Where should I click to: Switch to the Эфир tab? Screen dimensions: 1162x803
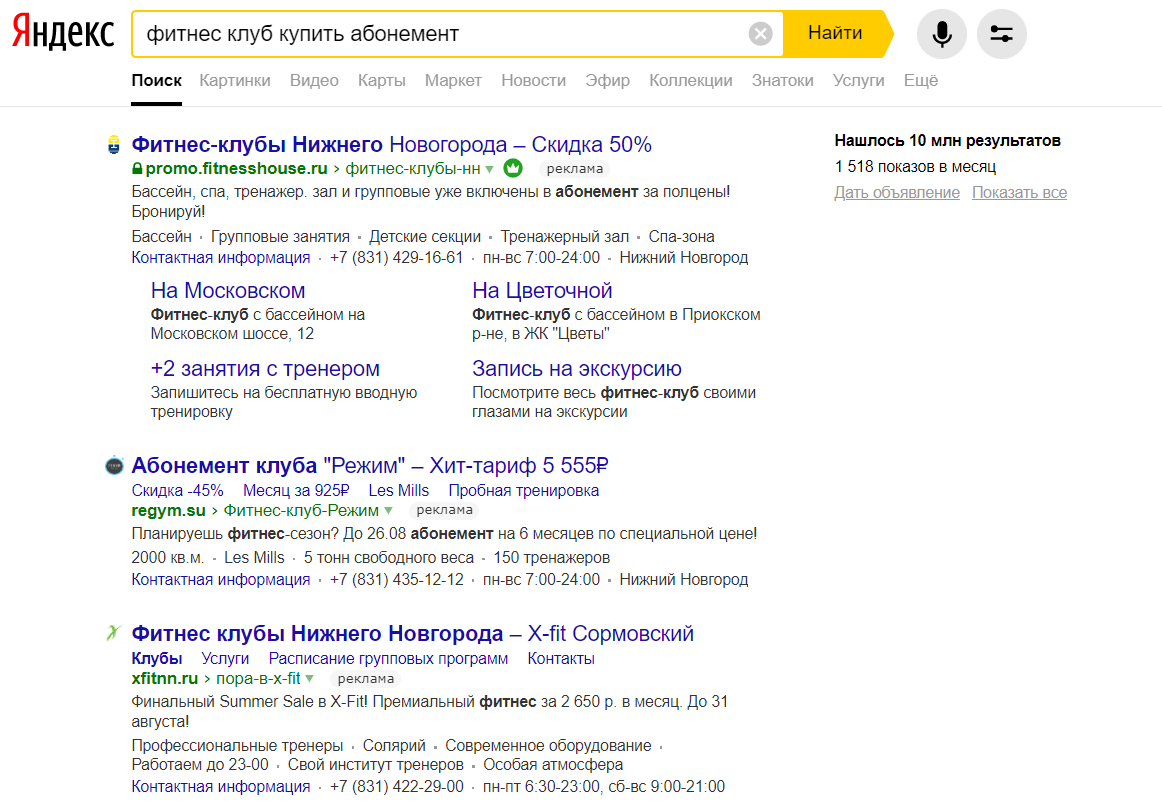coord(608,81)
